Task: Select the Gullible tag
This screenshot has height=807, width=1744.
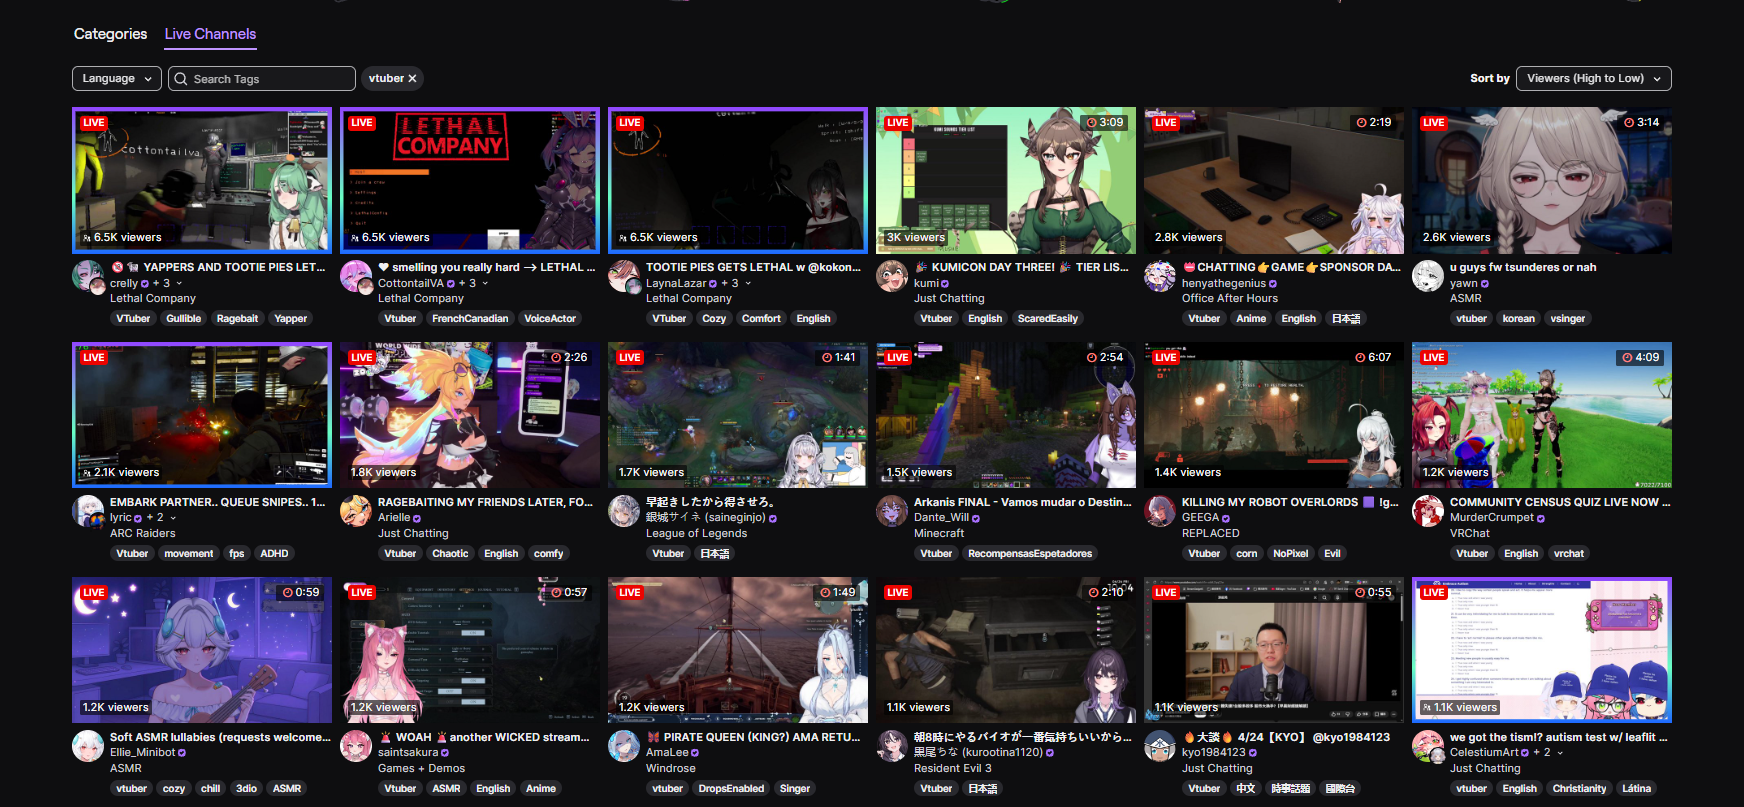Action: (x=184, y=318)
